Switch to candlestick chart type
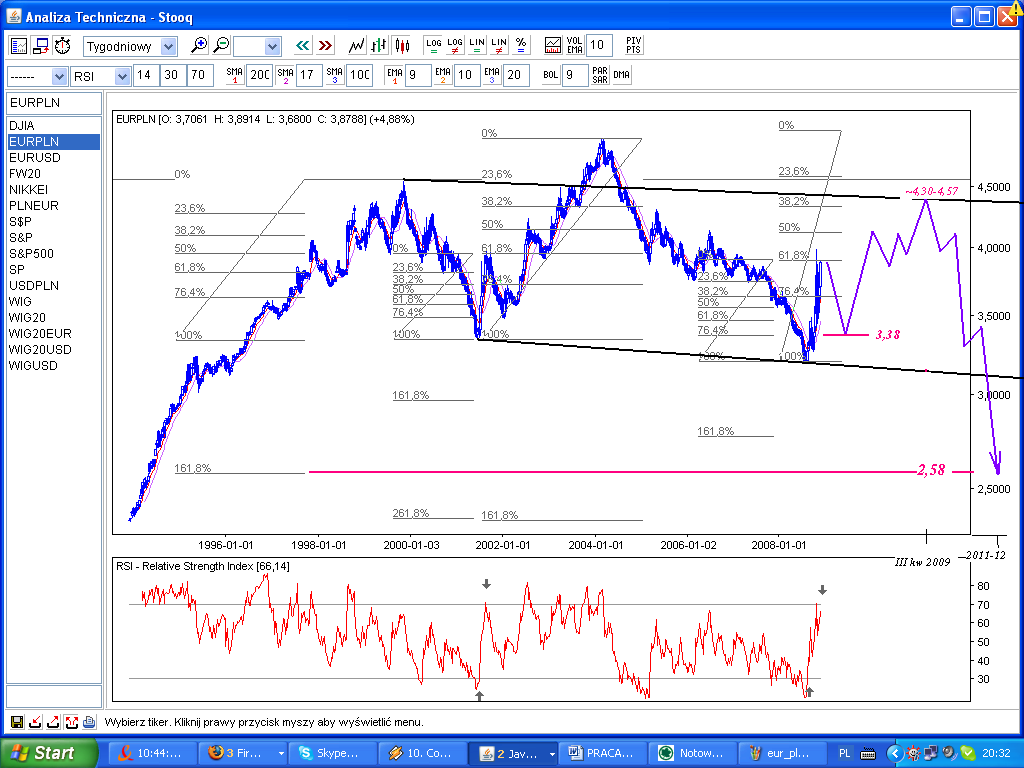The width and height of the screenshot is (1024, 768). coord(402,46)
